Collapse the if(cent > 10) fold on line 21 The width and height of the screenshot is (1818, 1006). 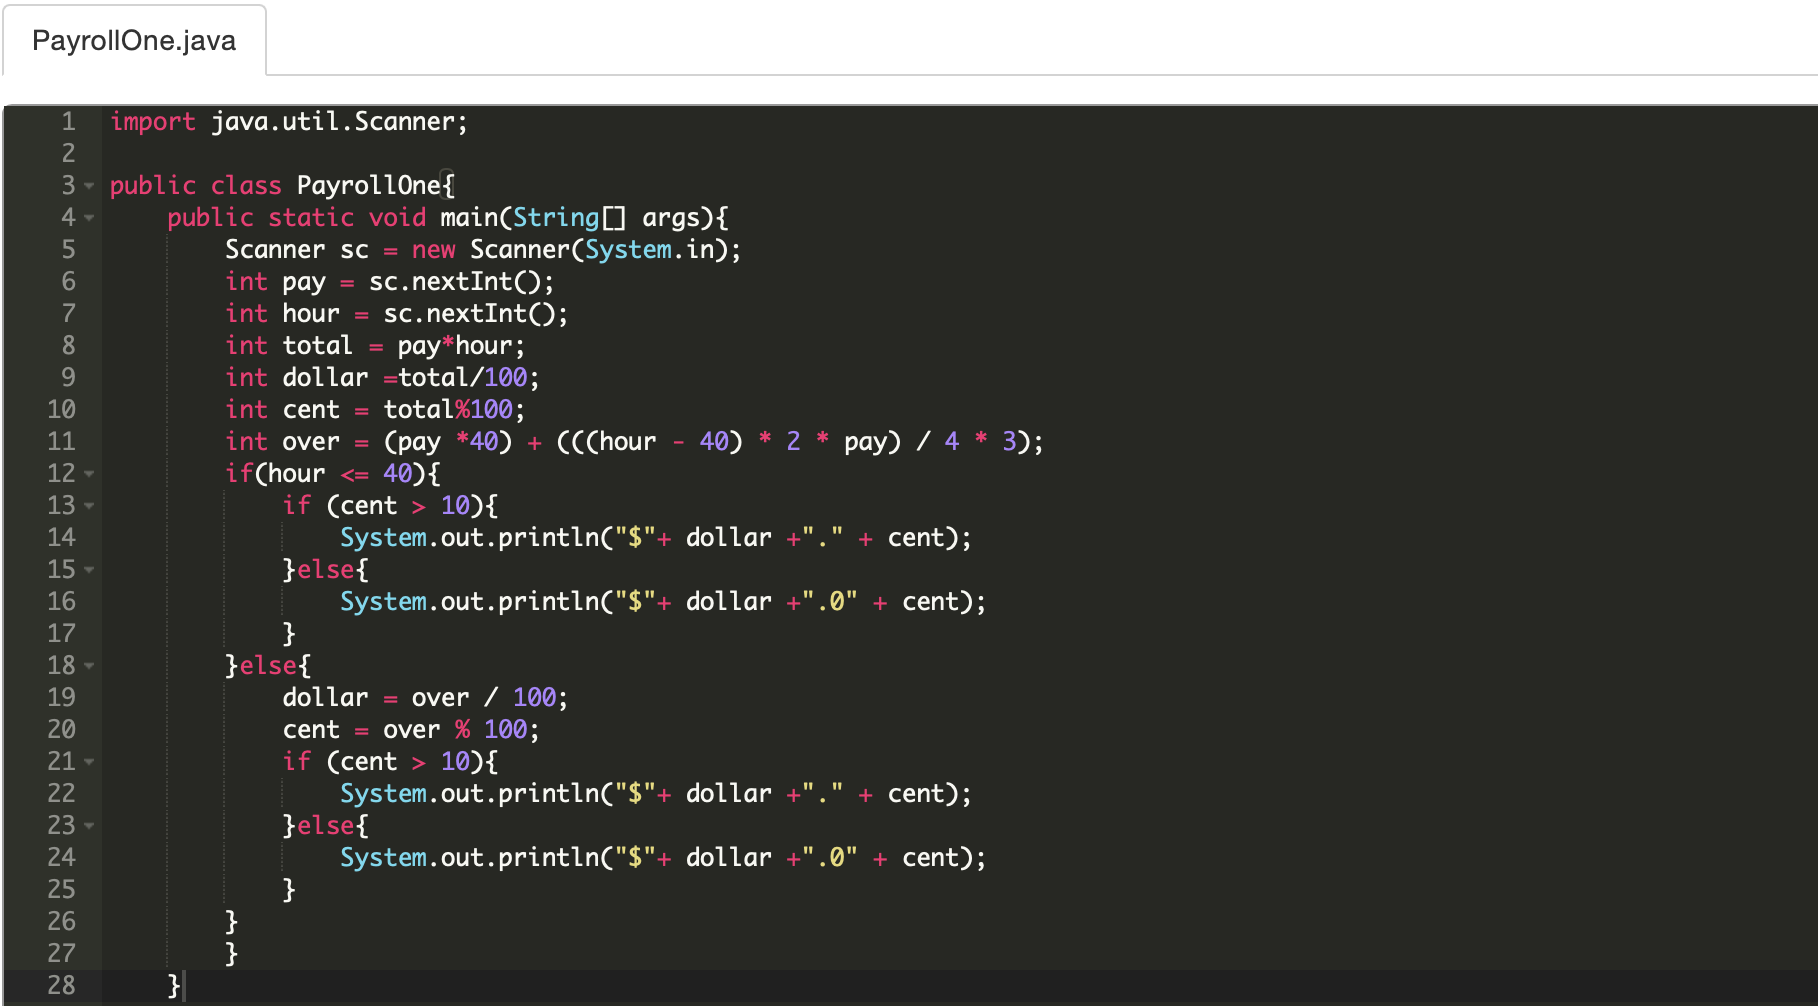(x=88, y=761)
